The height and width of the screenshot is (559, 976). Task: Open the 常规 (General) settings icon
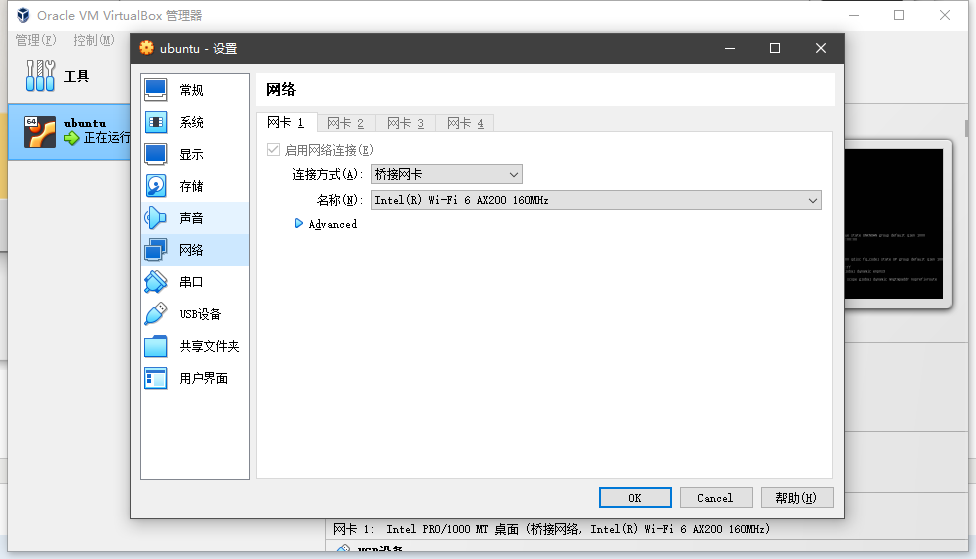pyautogui.click(x=156, y=90)
